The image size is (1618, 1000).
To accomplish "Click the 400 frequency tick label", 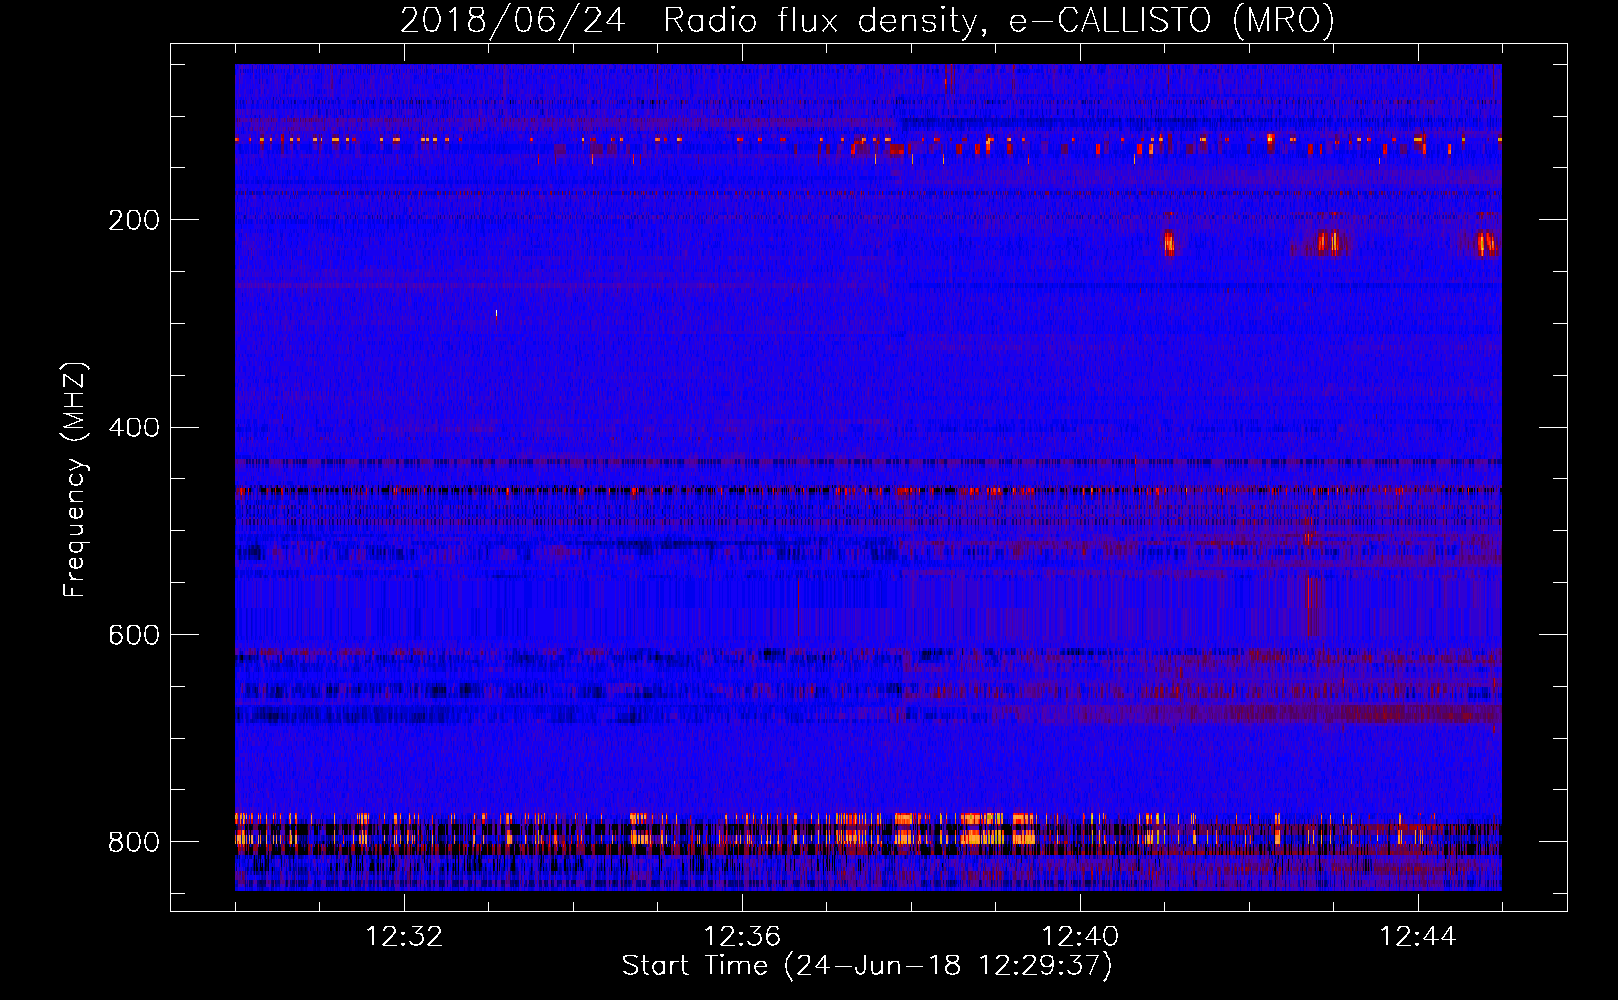I will click(x=134, y=428).
